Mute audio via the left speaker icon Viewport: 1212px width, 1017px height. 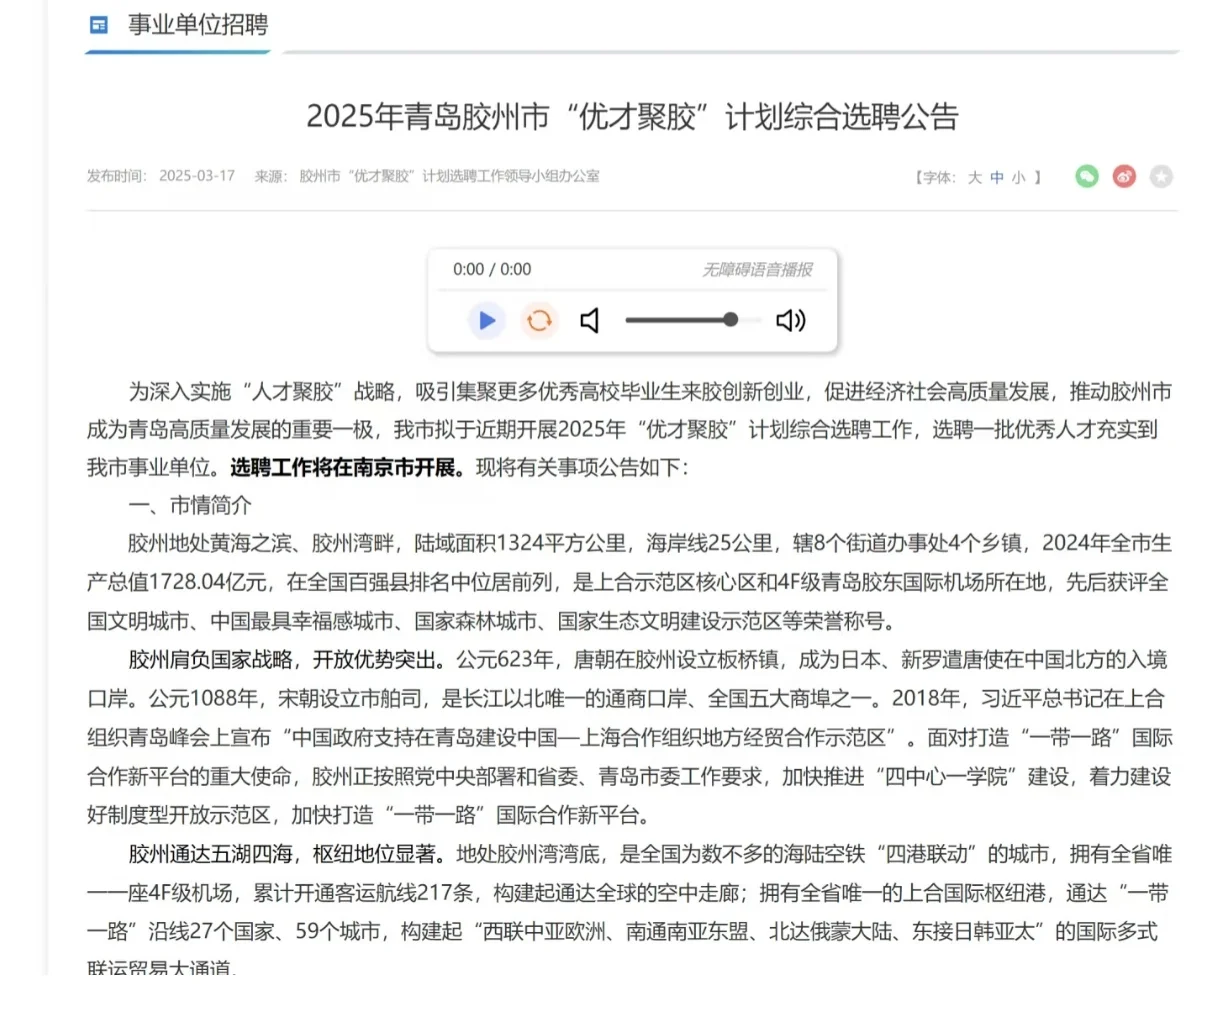(590, 320)
